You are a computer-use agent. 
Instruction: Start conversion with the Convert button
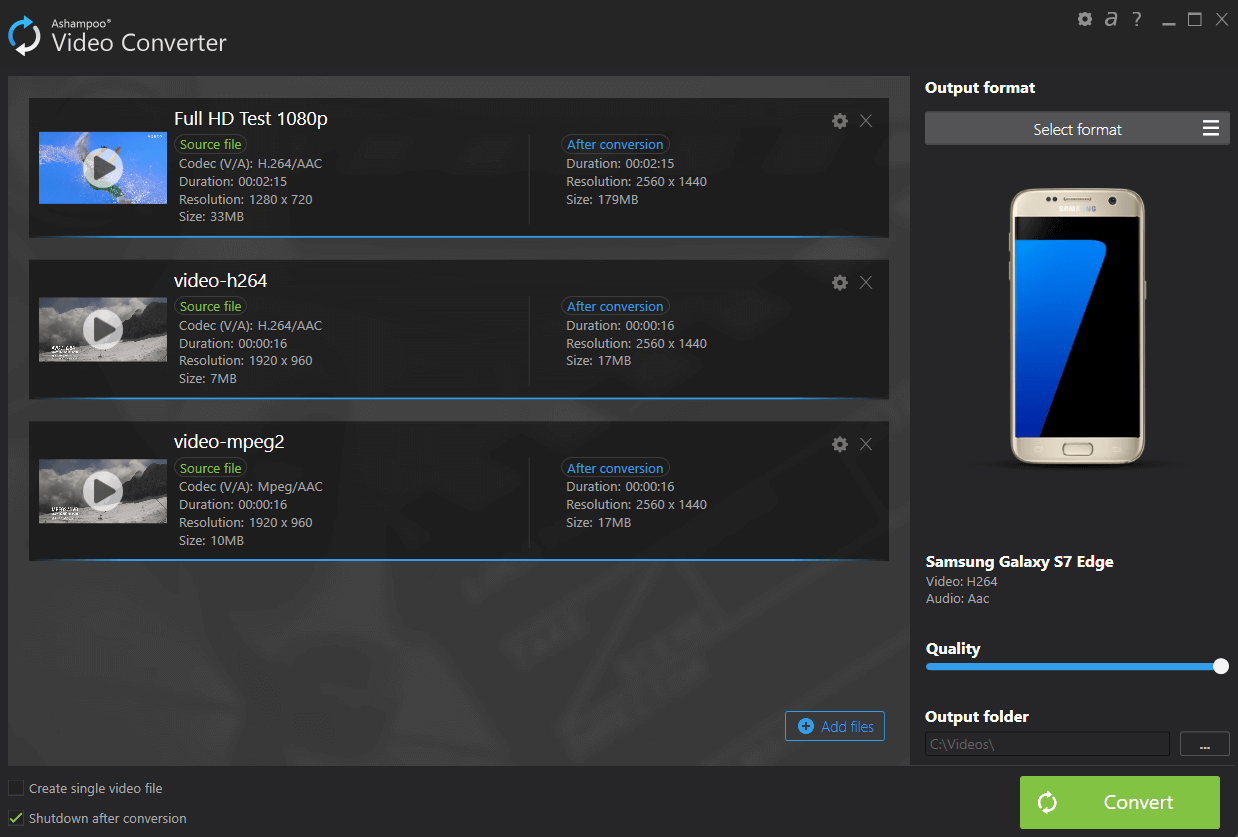point(1119,802)
